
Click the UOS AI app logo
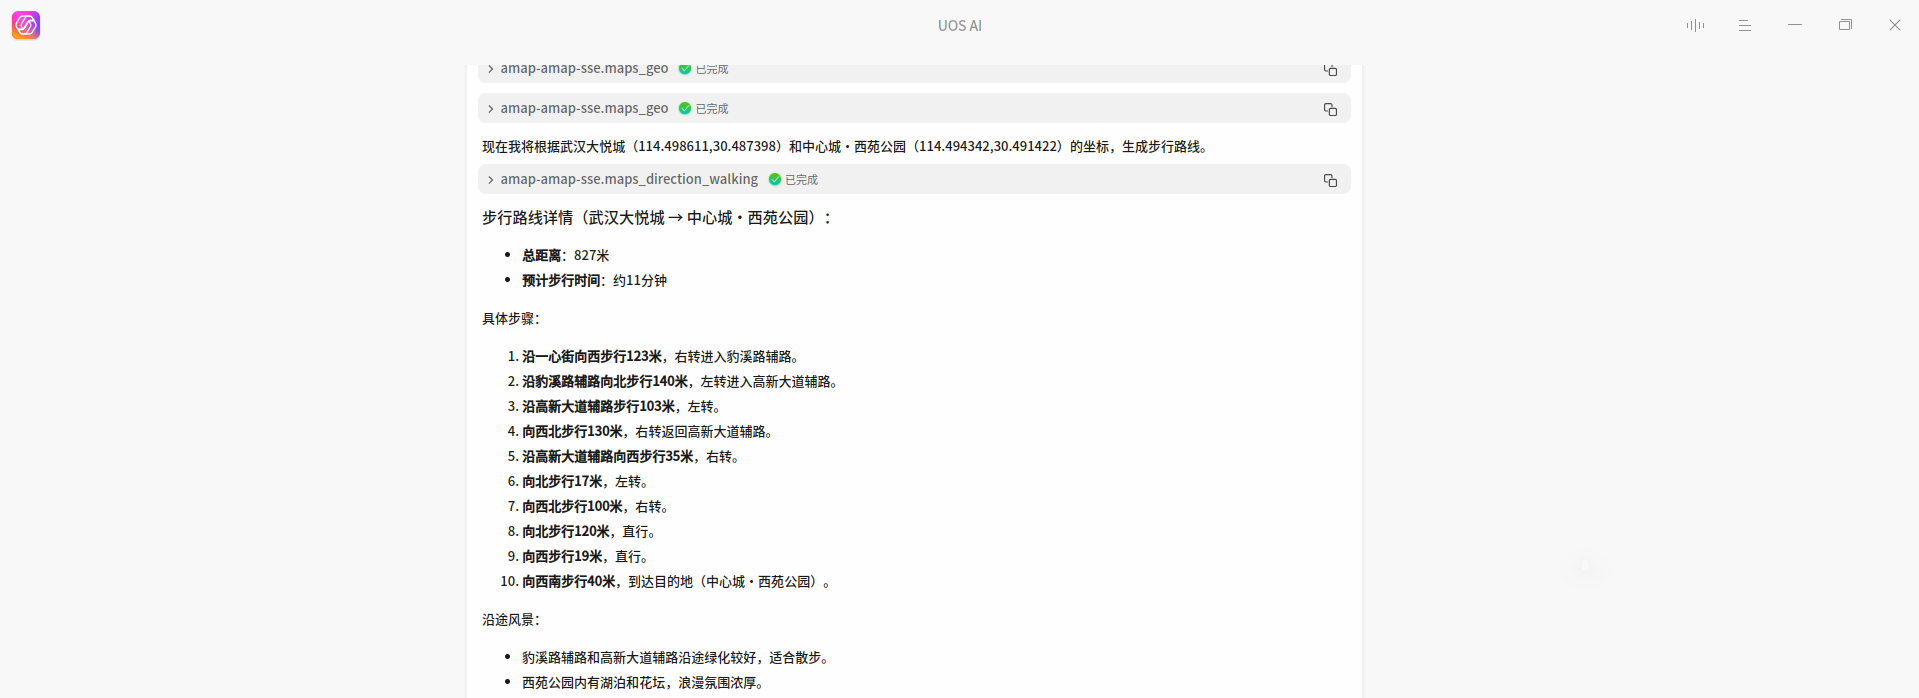point(26,25)
